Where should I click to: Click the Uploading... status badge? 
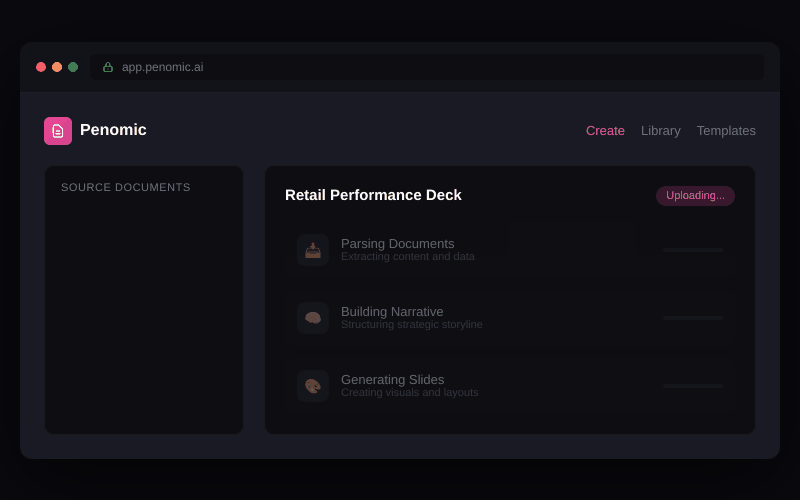click(x=695, y=196)
